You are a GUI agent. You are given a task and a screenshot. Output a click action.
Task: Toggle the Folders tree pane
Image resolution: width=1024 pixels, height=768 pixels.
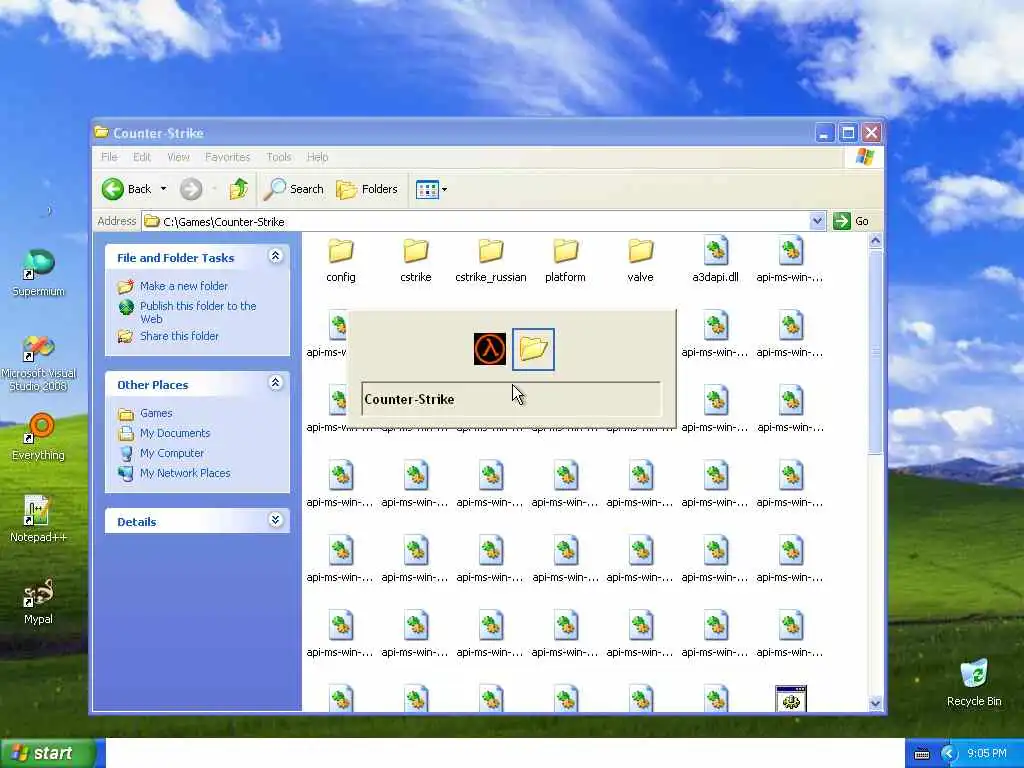coord(366,189)
